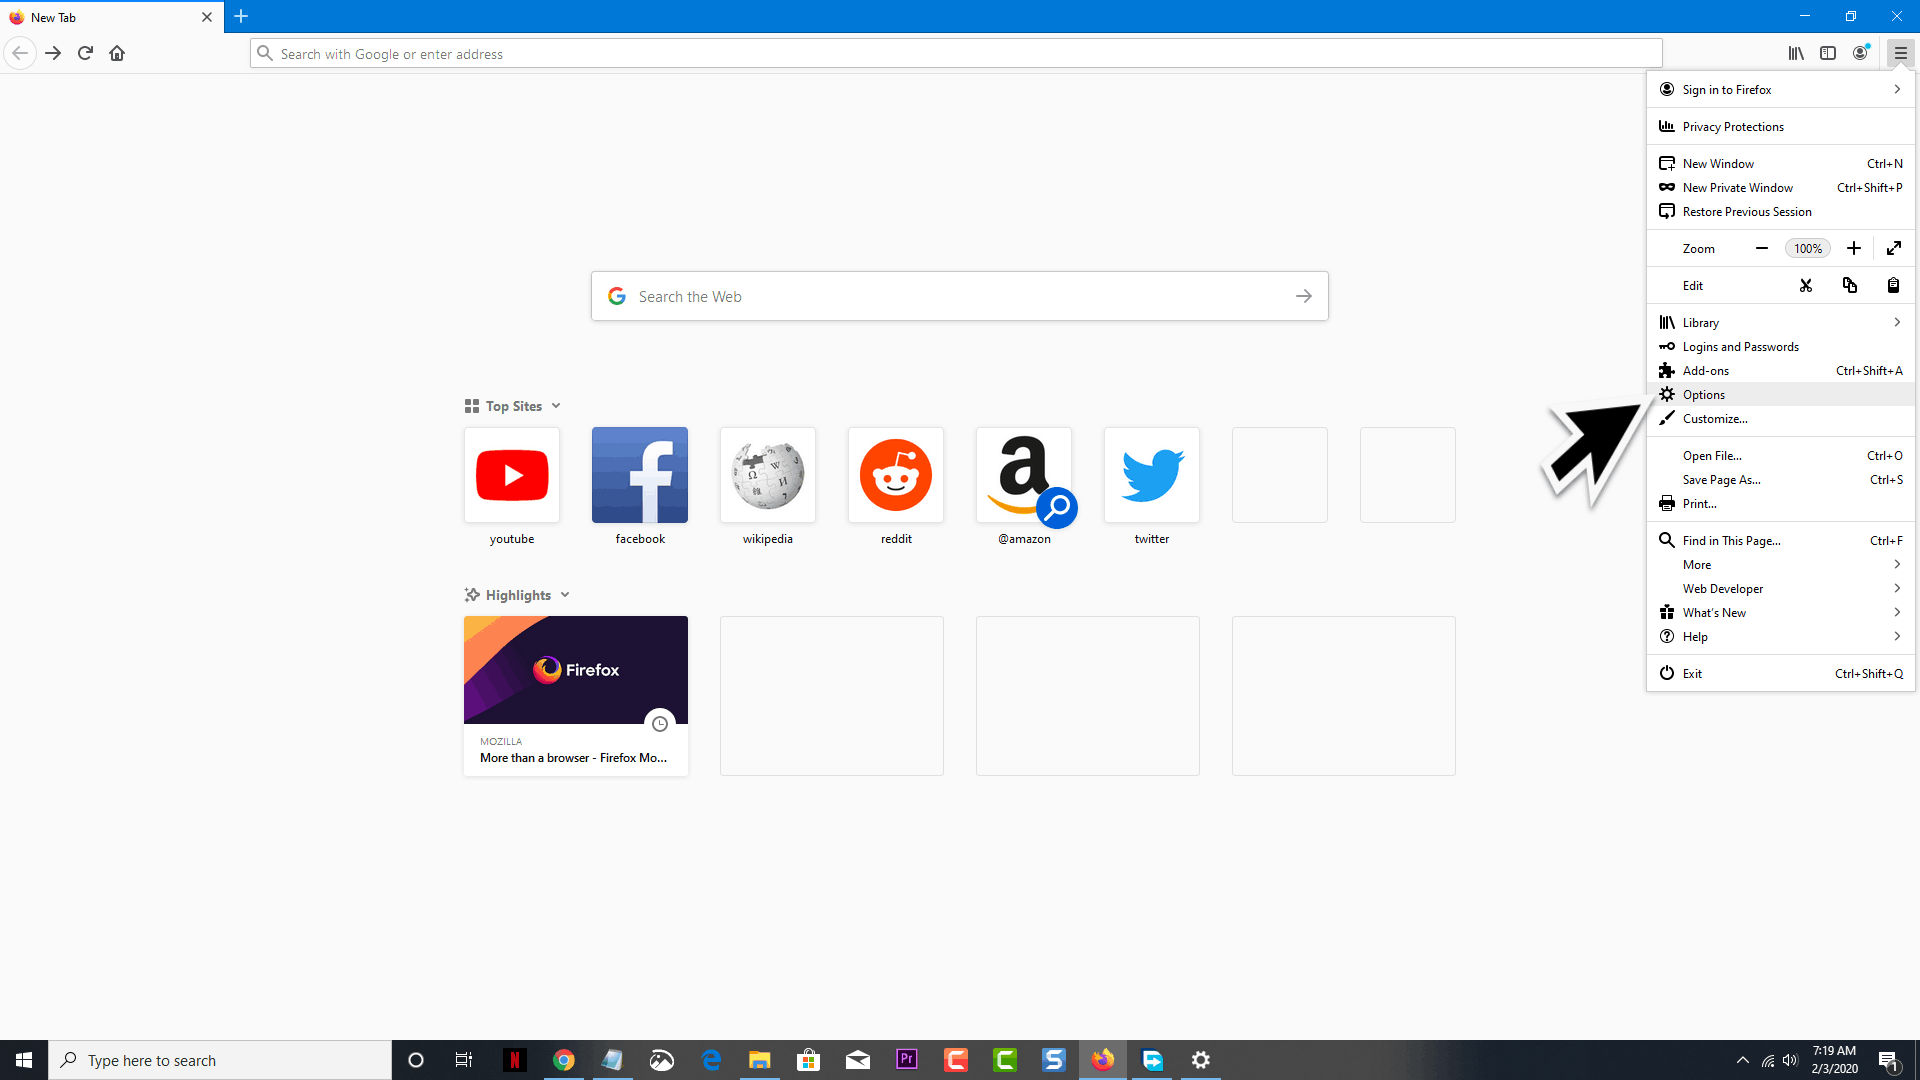The image size is (1920, 1080).
Task: Open the Firefox Mozilla highlight card
Action: [x=576, y=696]
